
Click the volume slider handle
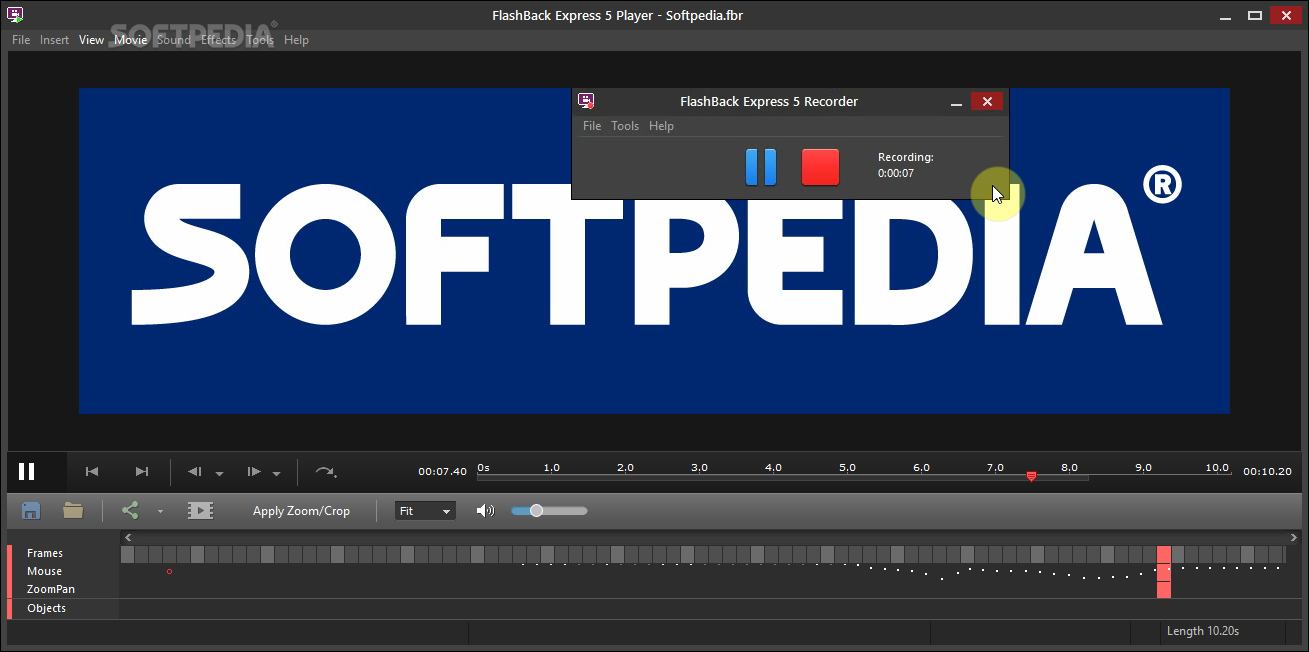536,510
